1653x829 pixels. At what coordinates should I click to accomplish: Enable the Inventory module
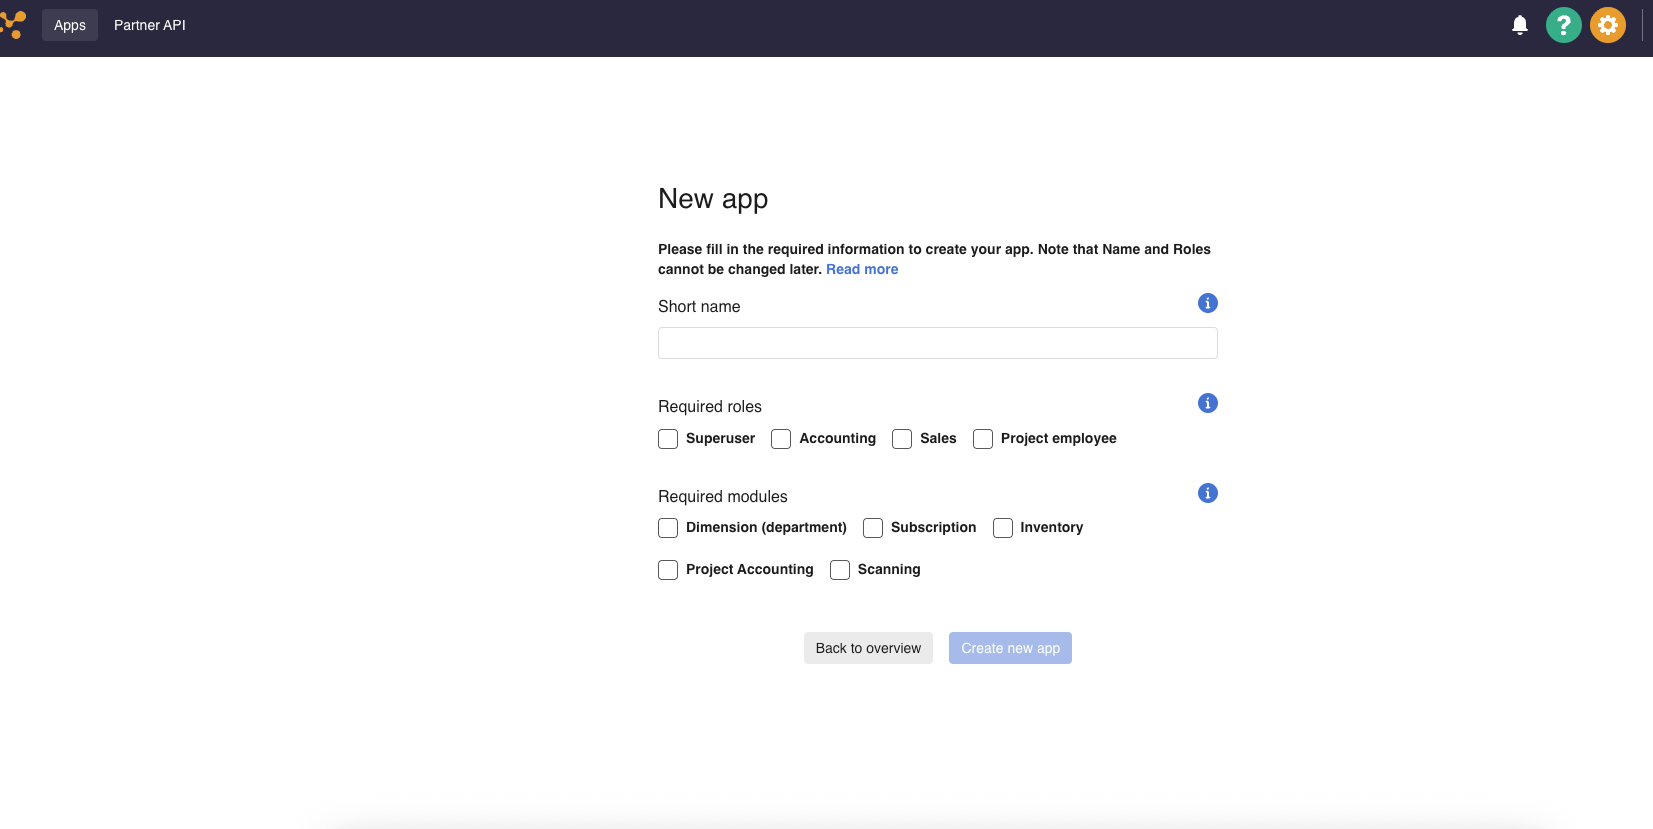(1003, 528)
